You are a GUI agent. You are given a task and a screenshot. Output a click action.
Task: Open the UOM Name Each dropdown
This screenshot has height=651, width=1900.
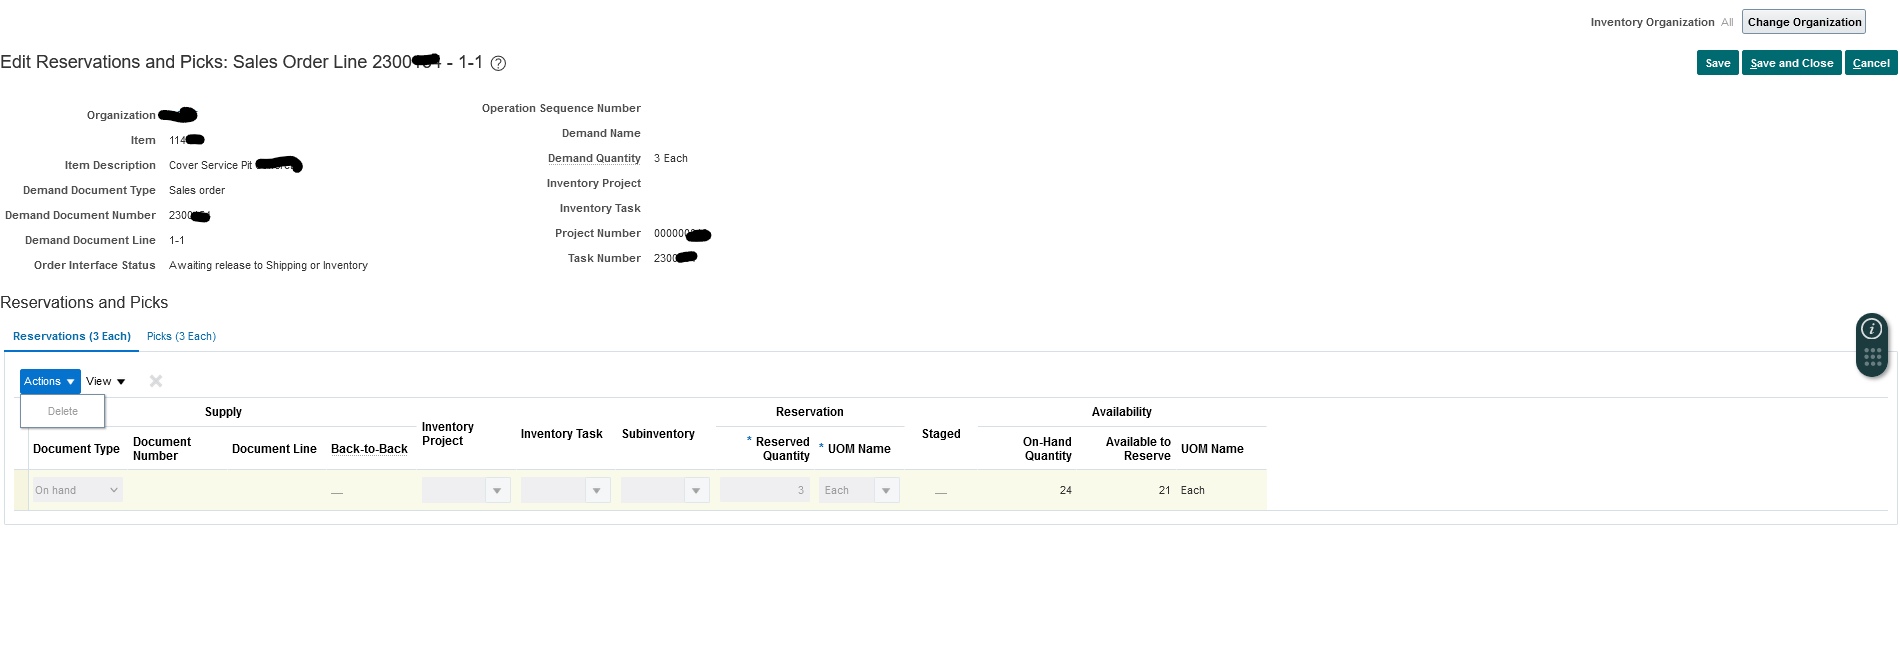tap(886, 490)
